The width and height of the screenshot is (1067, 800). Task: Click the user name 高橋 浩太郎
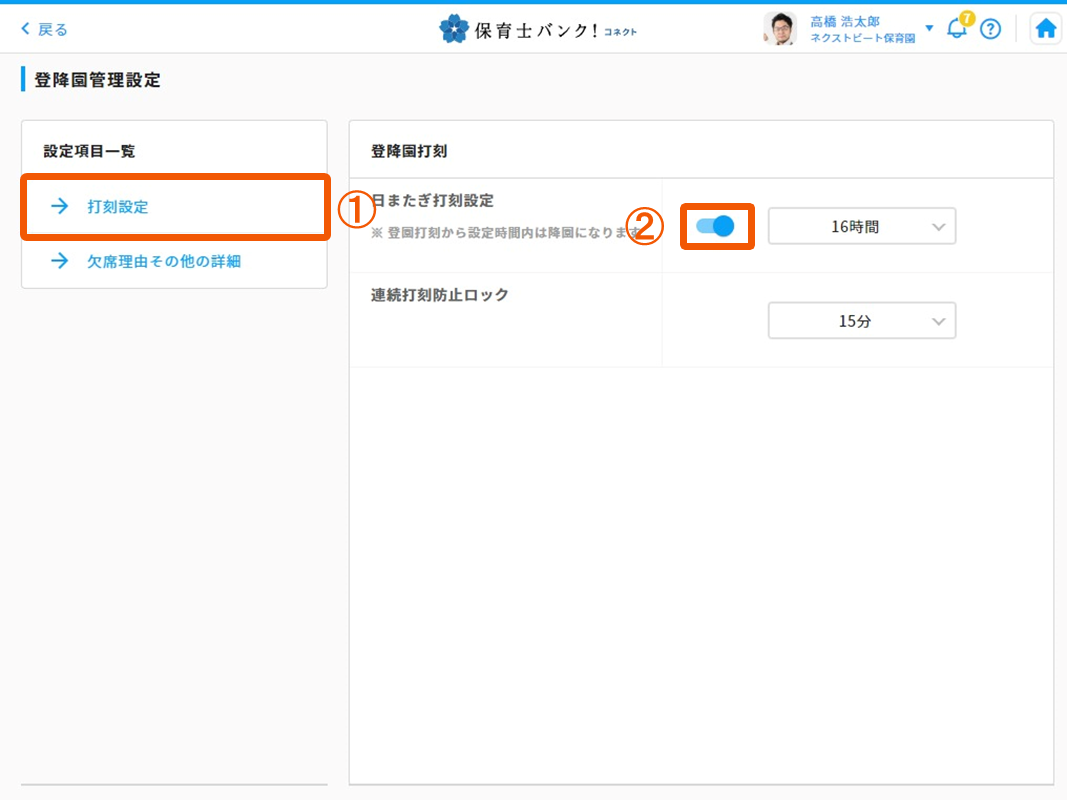845,21
